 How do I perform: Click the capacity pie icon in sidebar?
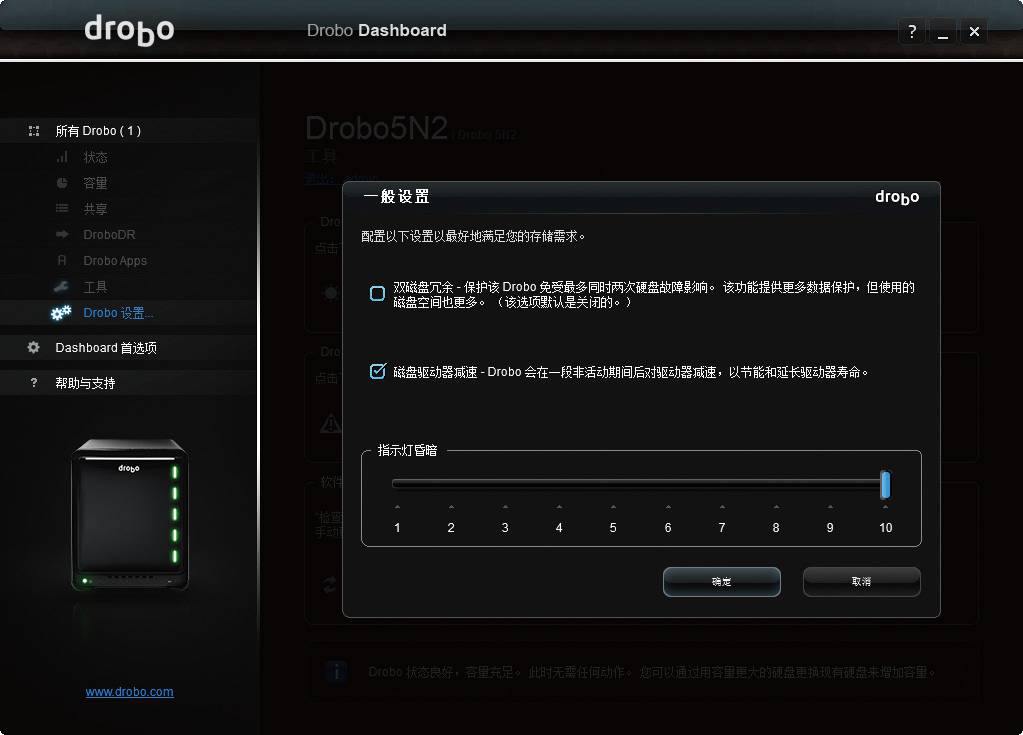(x=62, y=183)
